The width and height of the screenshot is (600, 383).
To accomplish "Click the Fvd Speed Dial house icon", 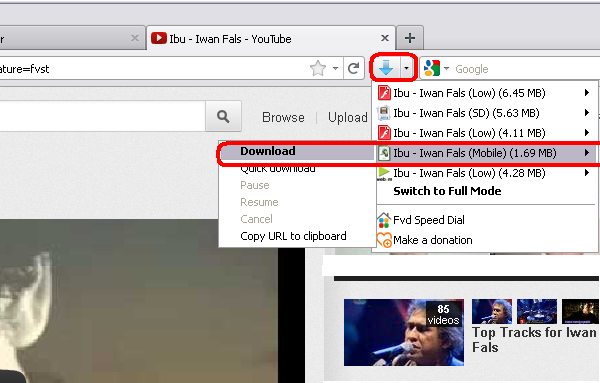I will [x=384, y=220].
